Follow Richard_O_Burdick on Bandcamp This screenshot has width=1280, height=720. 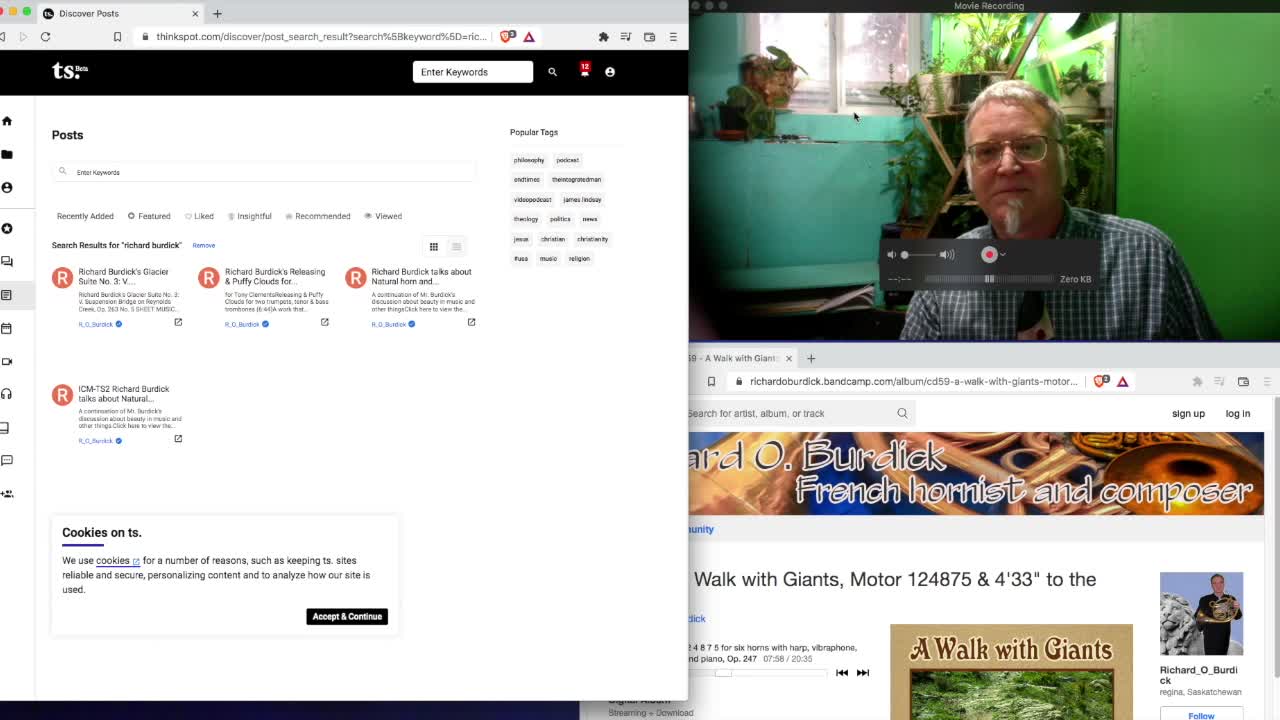tap(1201, 714)
